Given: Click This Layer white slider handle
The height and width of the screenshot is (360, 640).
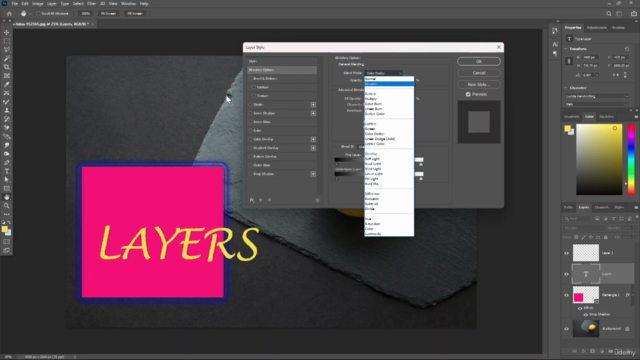Looking at the screenshot, I should click(x=421, y=164).
